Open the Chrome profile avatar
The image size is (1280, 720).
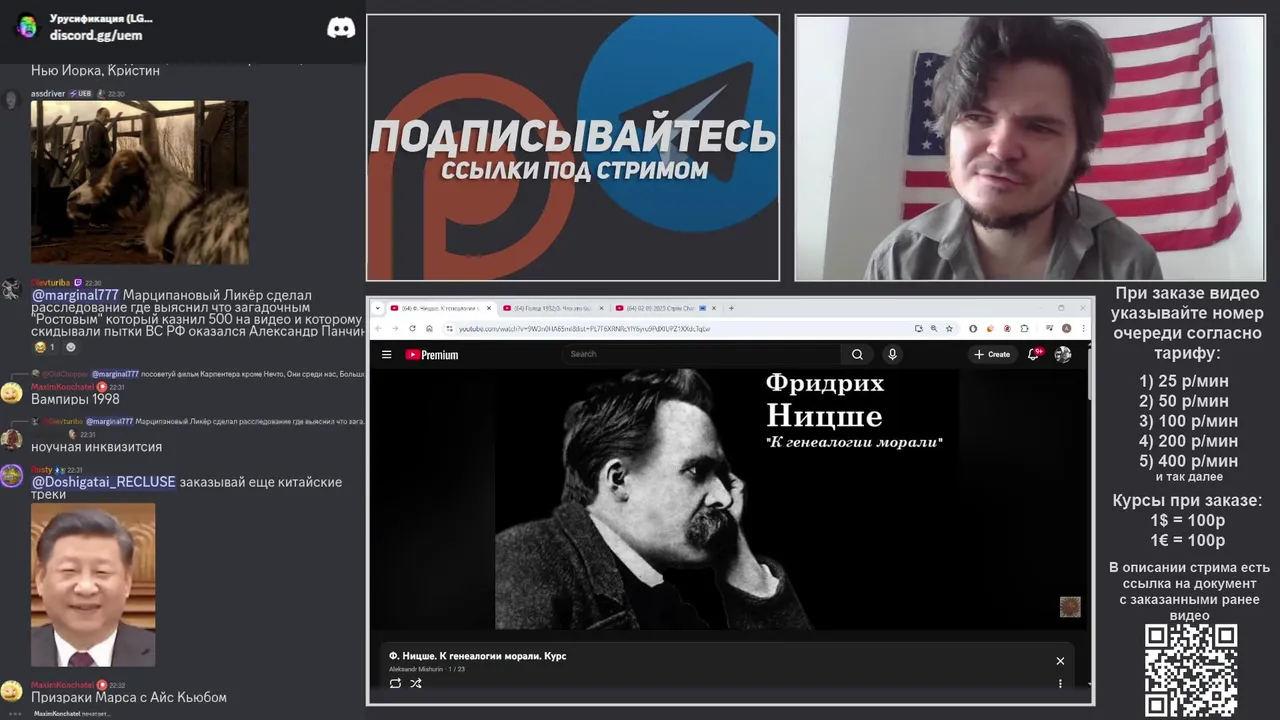point(1066,328)
